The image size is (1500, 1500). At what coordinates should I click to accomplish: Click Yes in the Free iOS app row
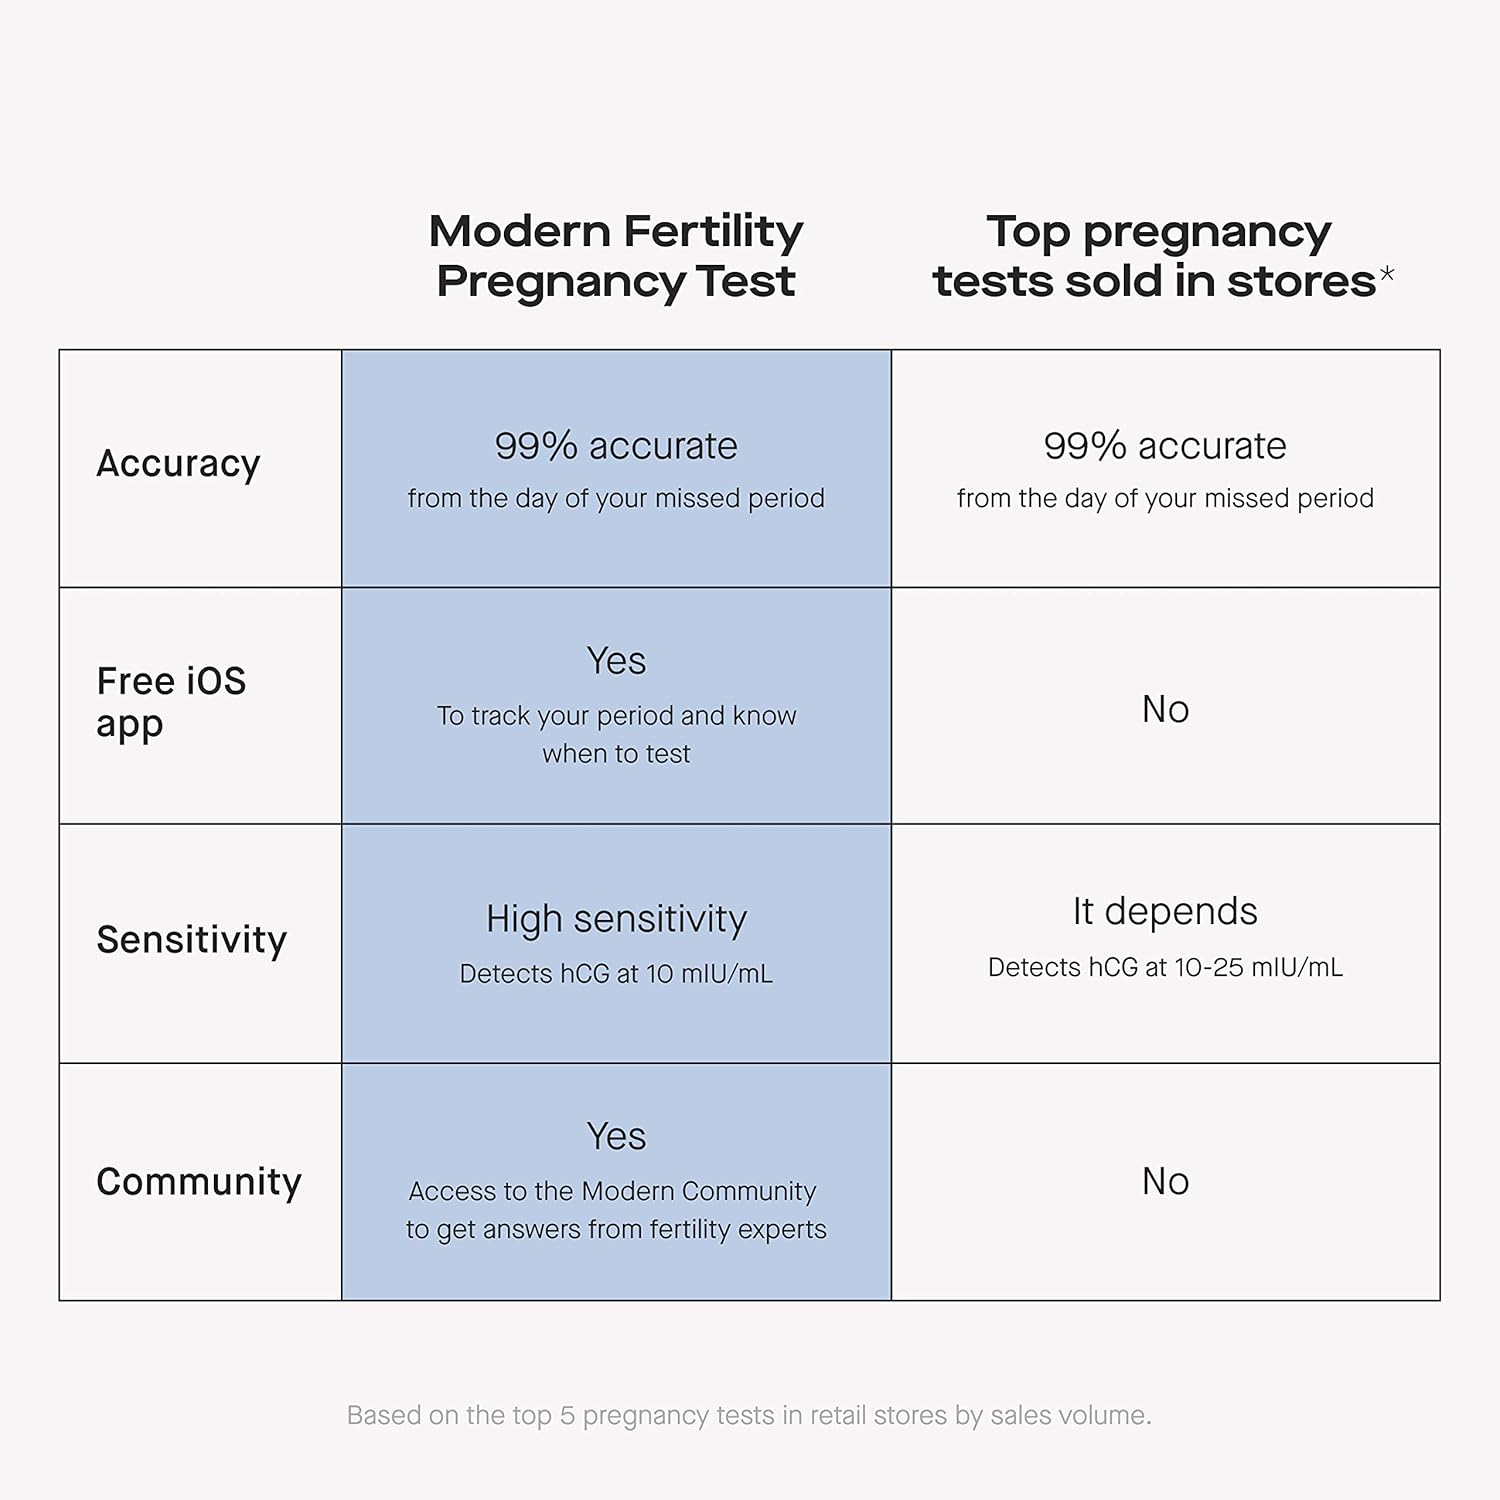pos(616,661)
